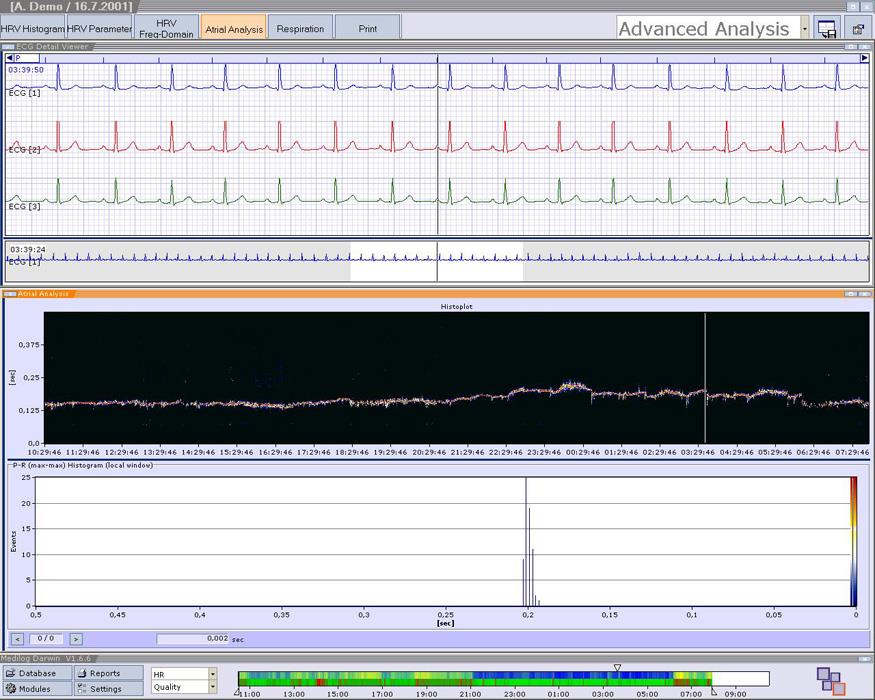Open the HR trend selector dropdown
875x700 pixels.
[x=213, y=674]
